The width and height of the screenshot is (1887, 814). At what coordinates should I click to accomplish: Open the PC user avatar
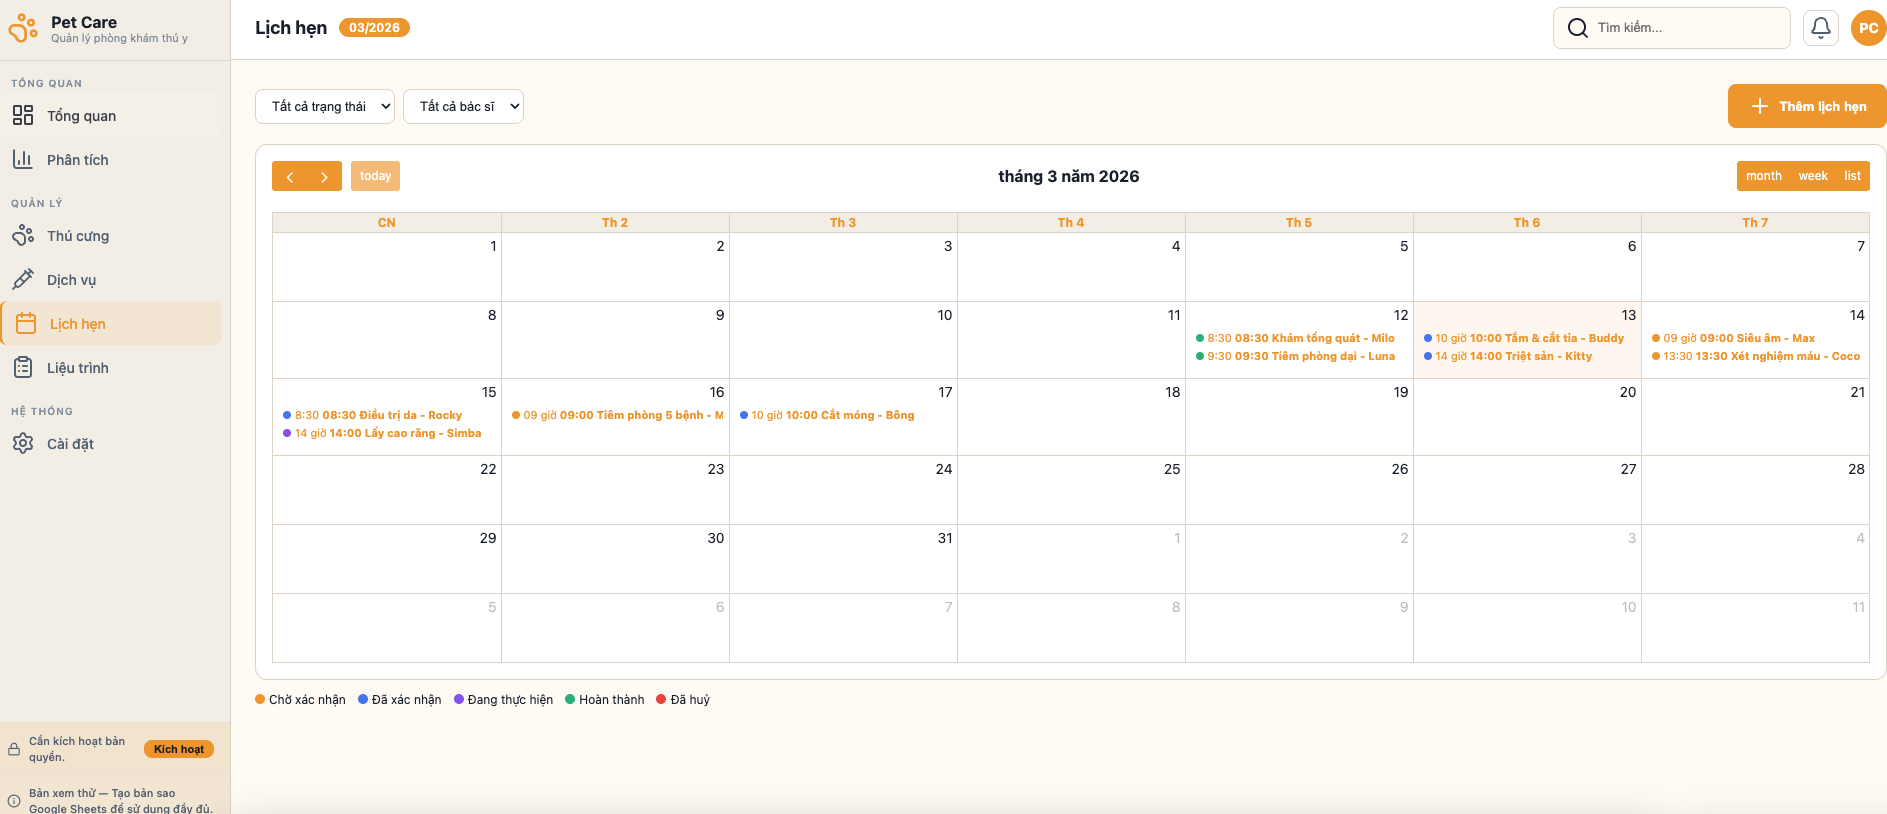1867,28
